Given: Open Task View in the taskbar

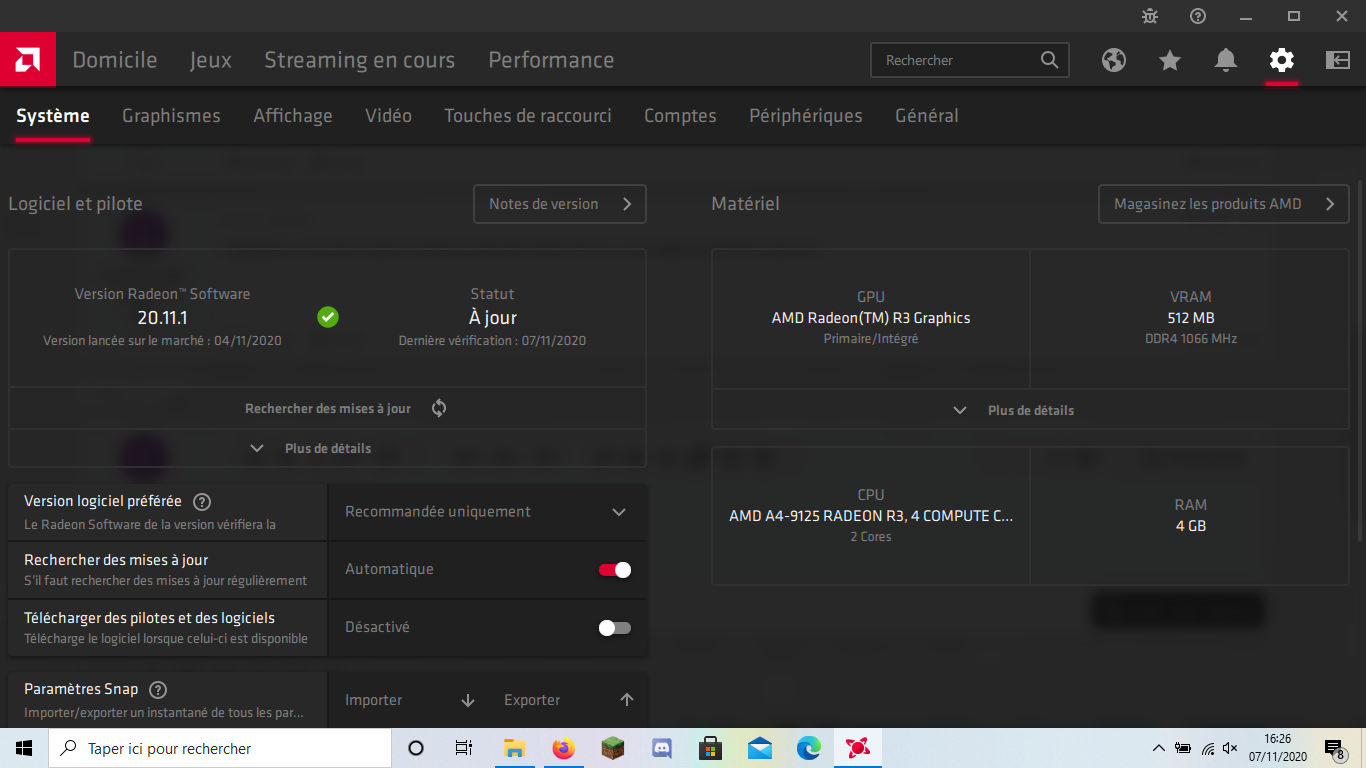Looking at the screenshot, I should click(x=464, y=748).
